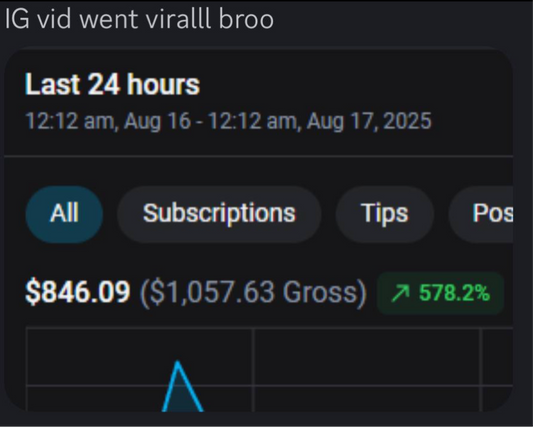Click the blue peak on the earnings chart

178,364
